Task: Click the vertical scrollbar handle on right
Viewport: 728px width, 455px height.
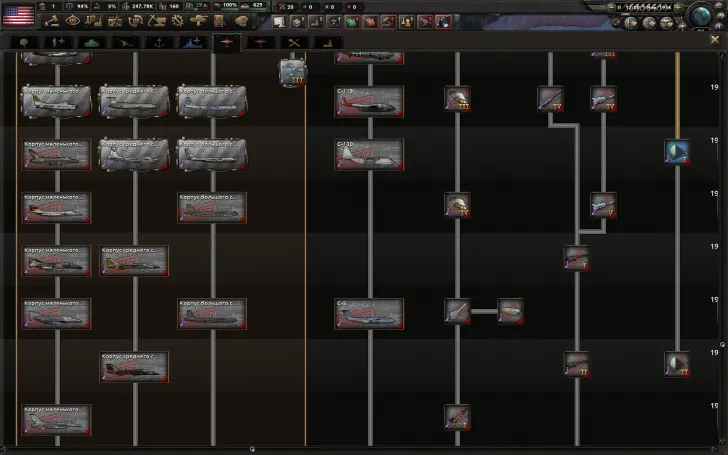Action: [722, 344]
